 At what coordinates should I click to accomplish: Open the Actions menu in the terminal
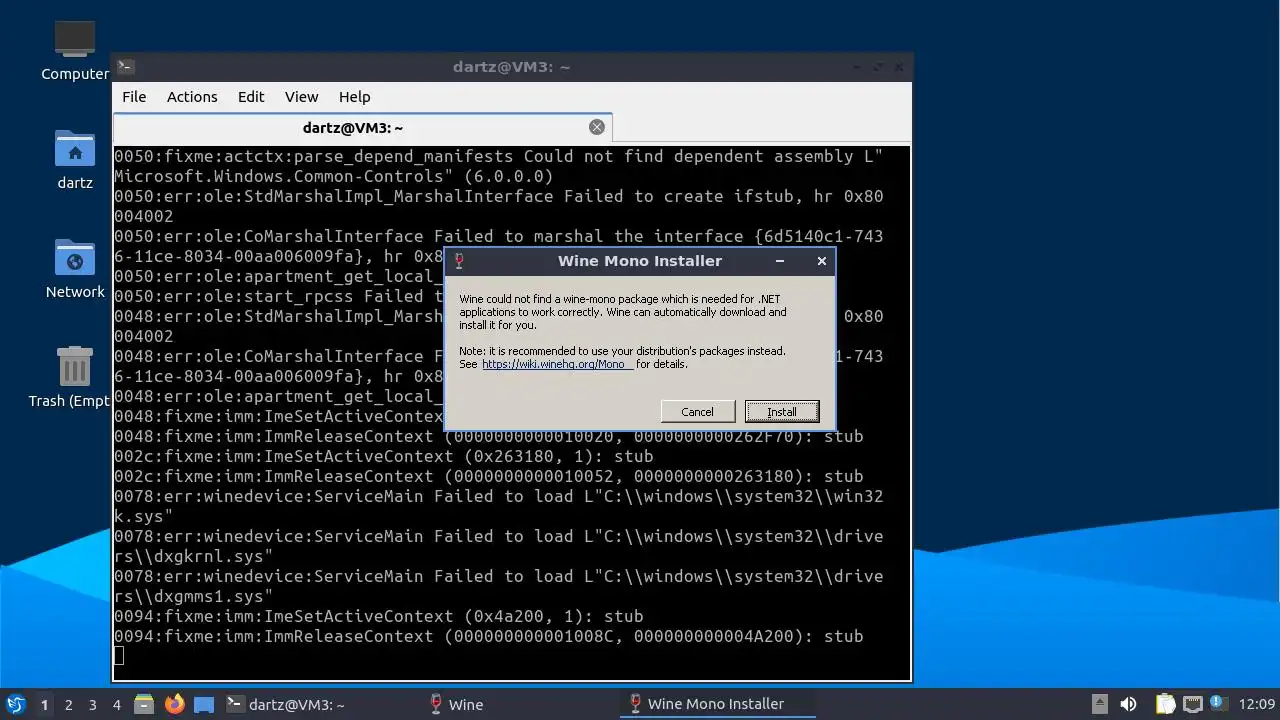[192, 97]
